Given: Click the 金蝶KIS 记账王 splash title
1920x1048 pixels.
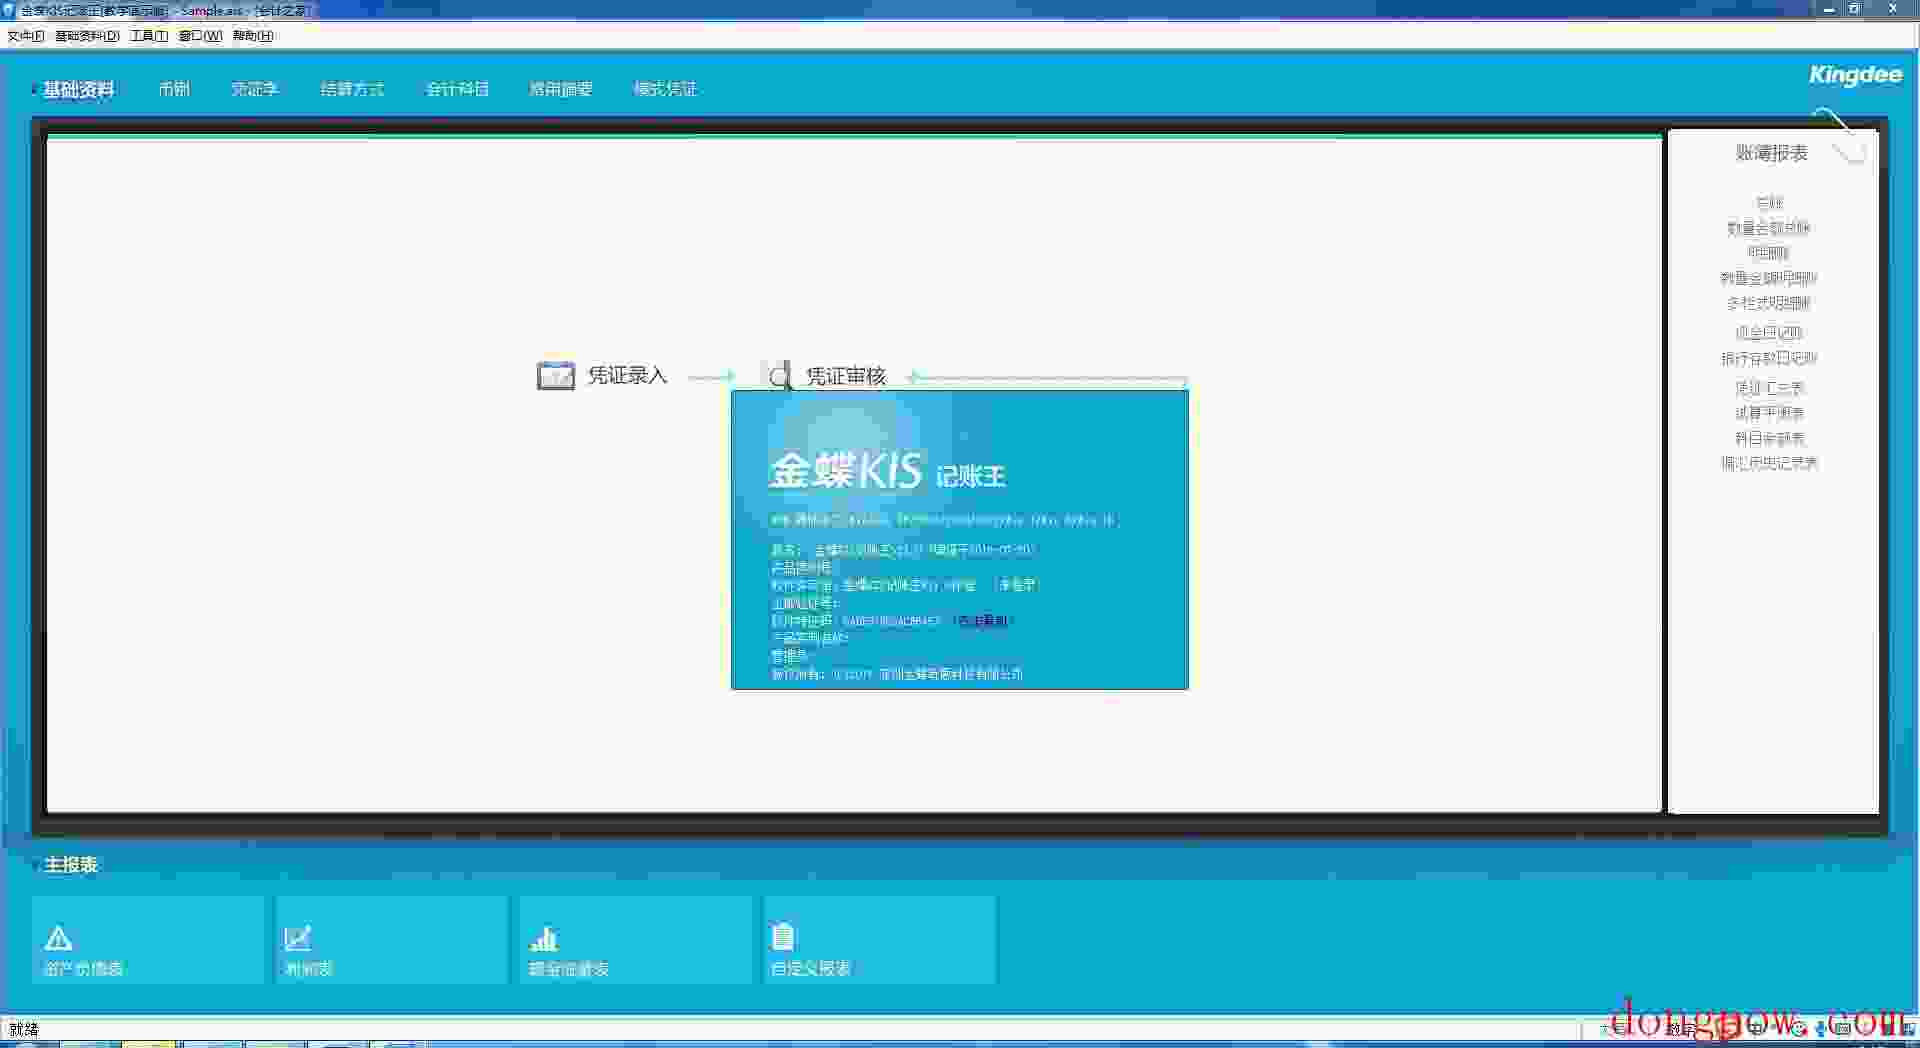Looking at the screenshot, I should pyautogui.click(x=887, y=471).
